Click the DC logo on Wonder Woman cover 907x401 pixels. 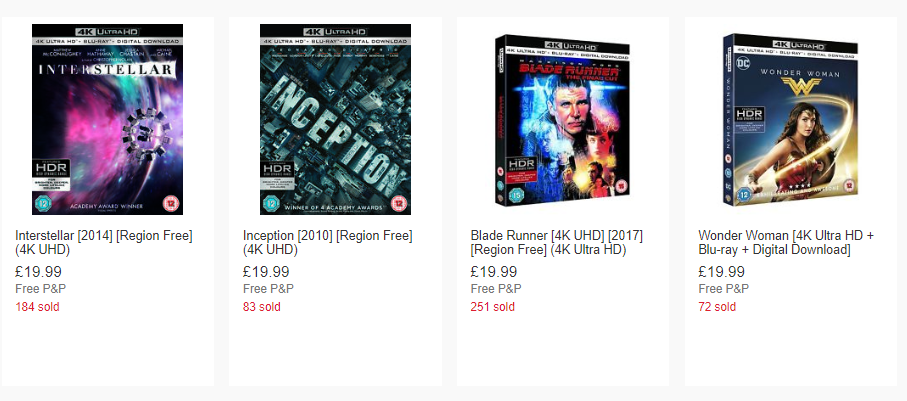(743, 63)
